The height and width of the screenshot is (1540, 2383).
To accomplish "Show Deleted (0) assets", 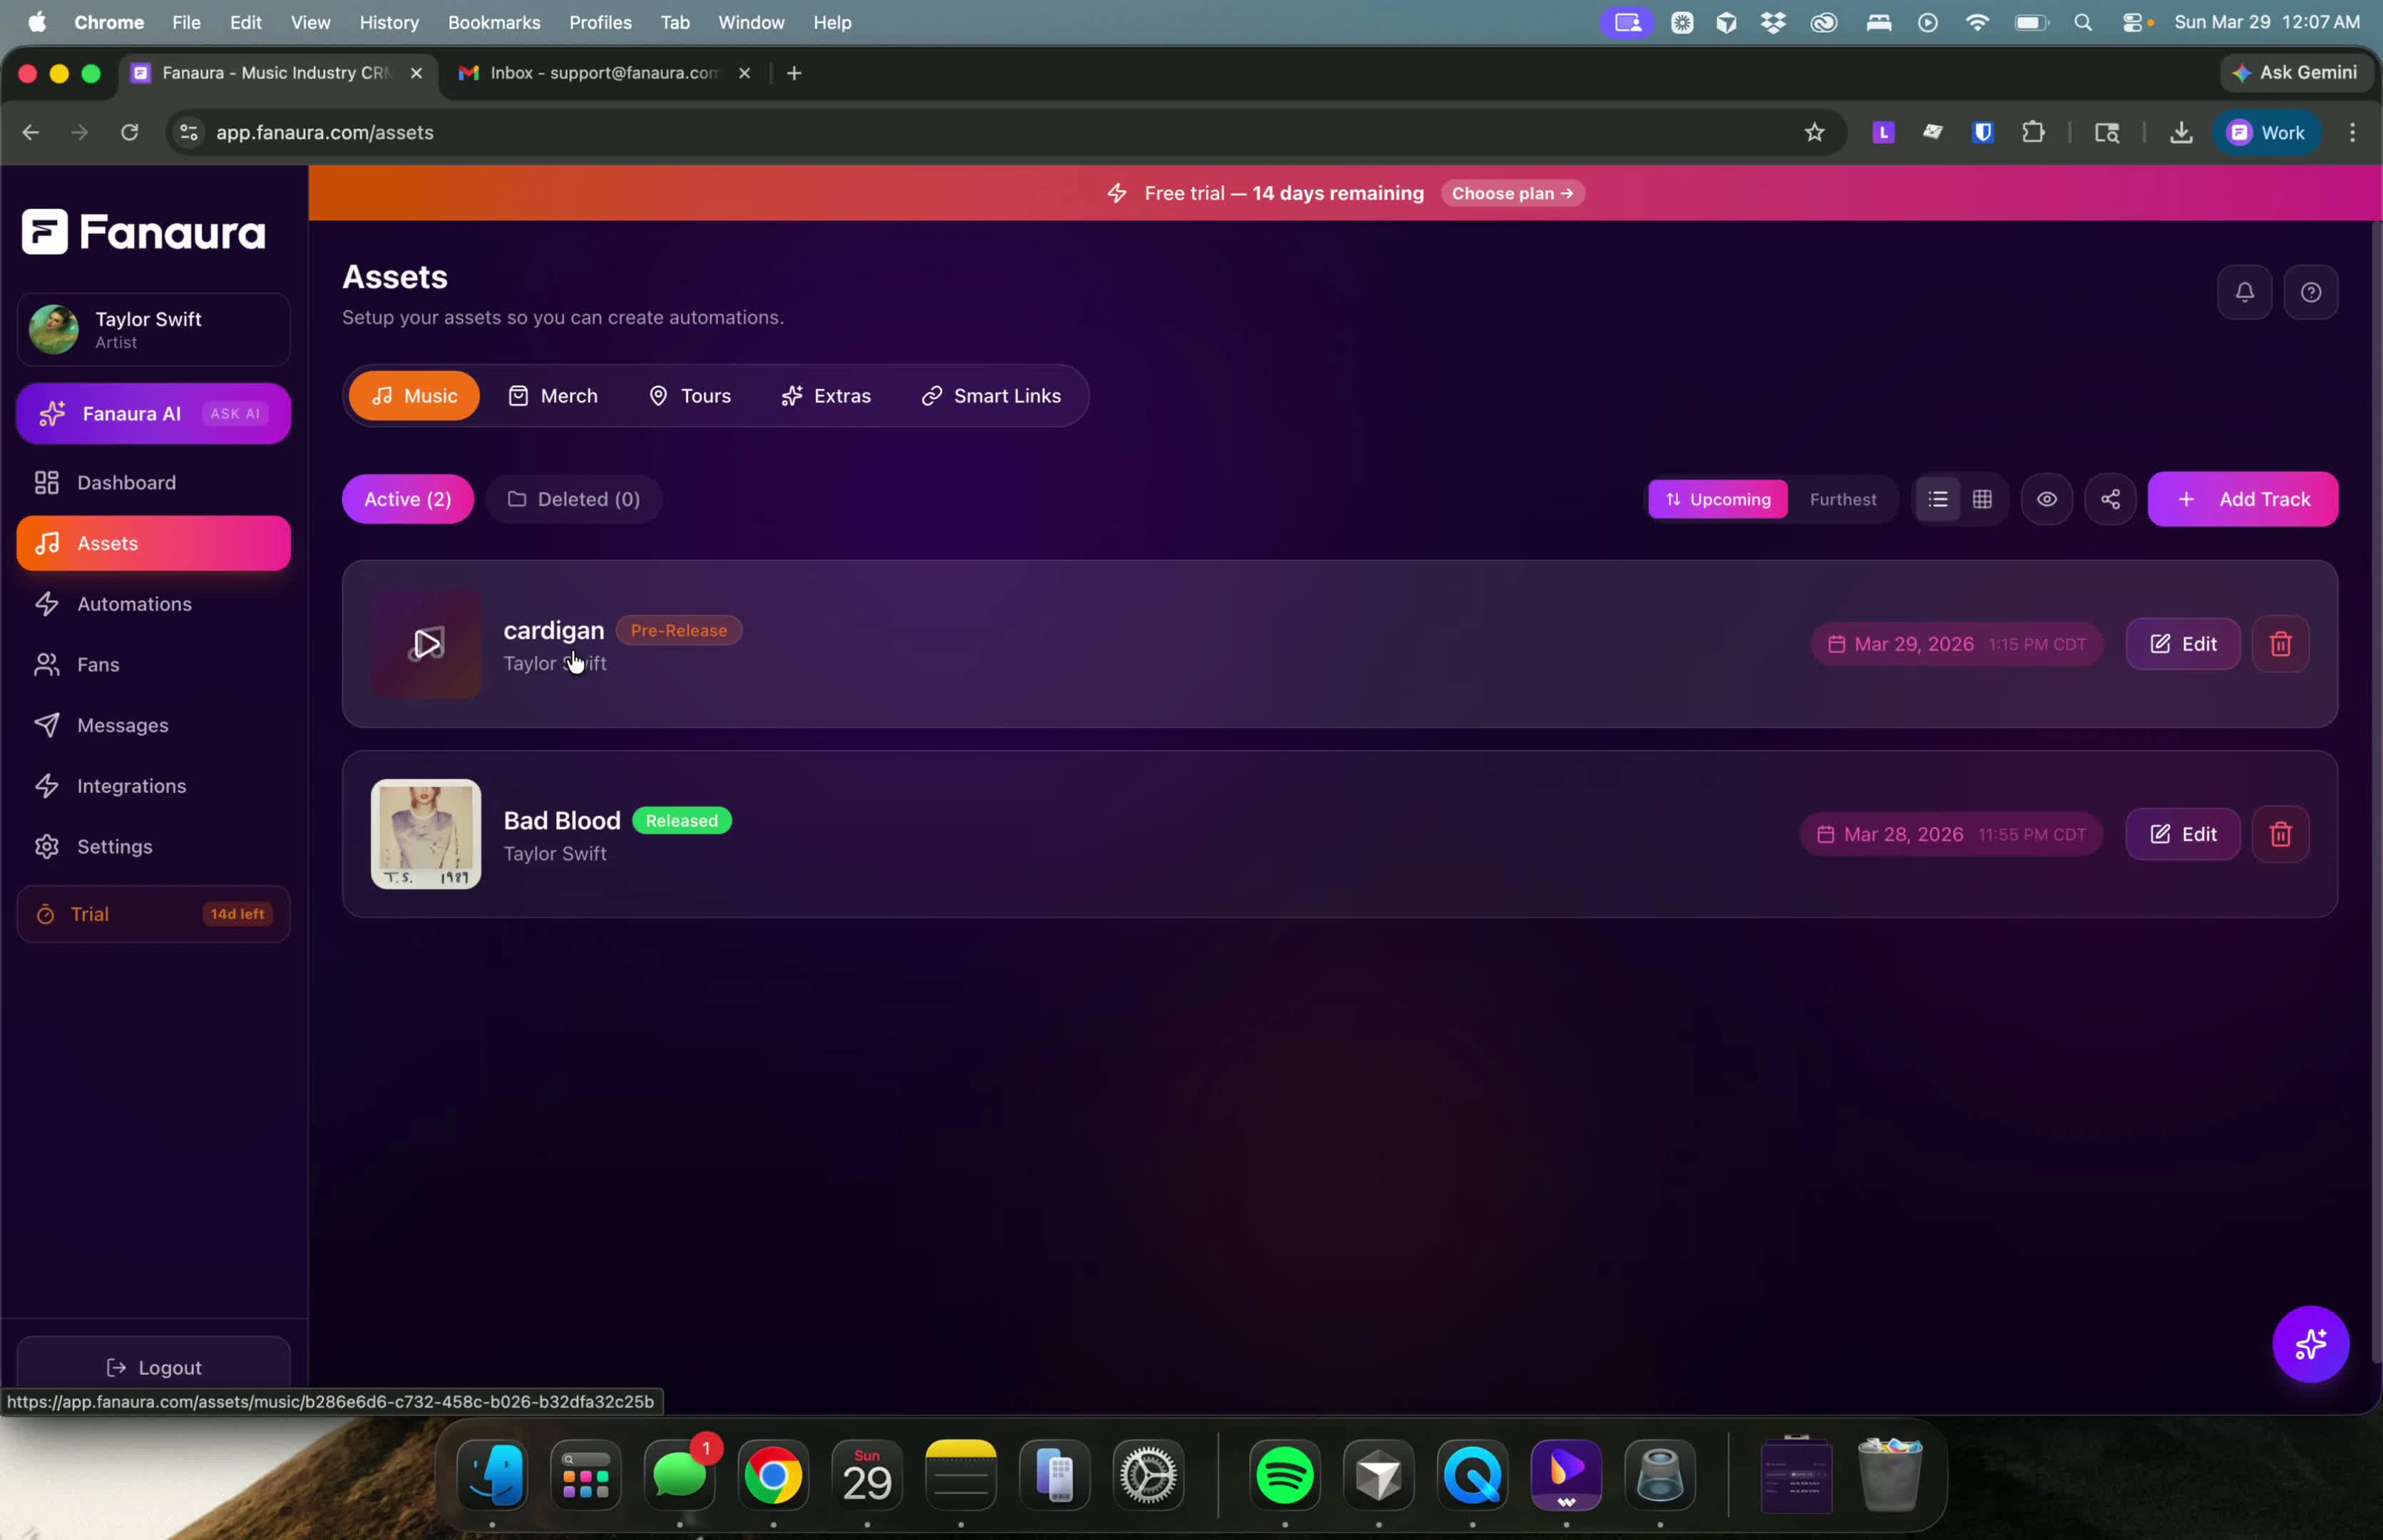I will pos(573,499).
